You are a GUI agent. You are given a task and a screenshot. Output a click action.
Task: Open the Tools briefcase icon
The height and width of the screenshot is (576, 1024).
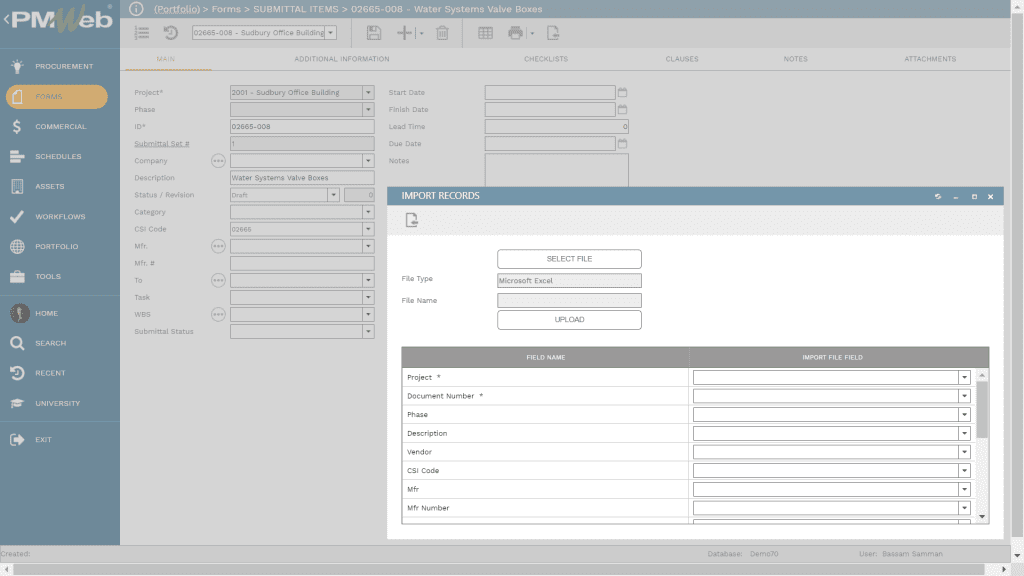[x=18, y=276]
